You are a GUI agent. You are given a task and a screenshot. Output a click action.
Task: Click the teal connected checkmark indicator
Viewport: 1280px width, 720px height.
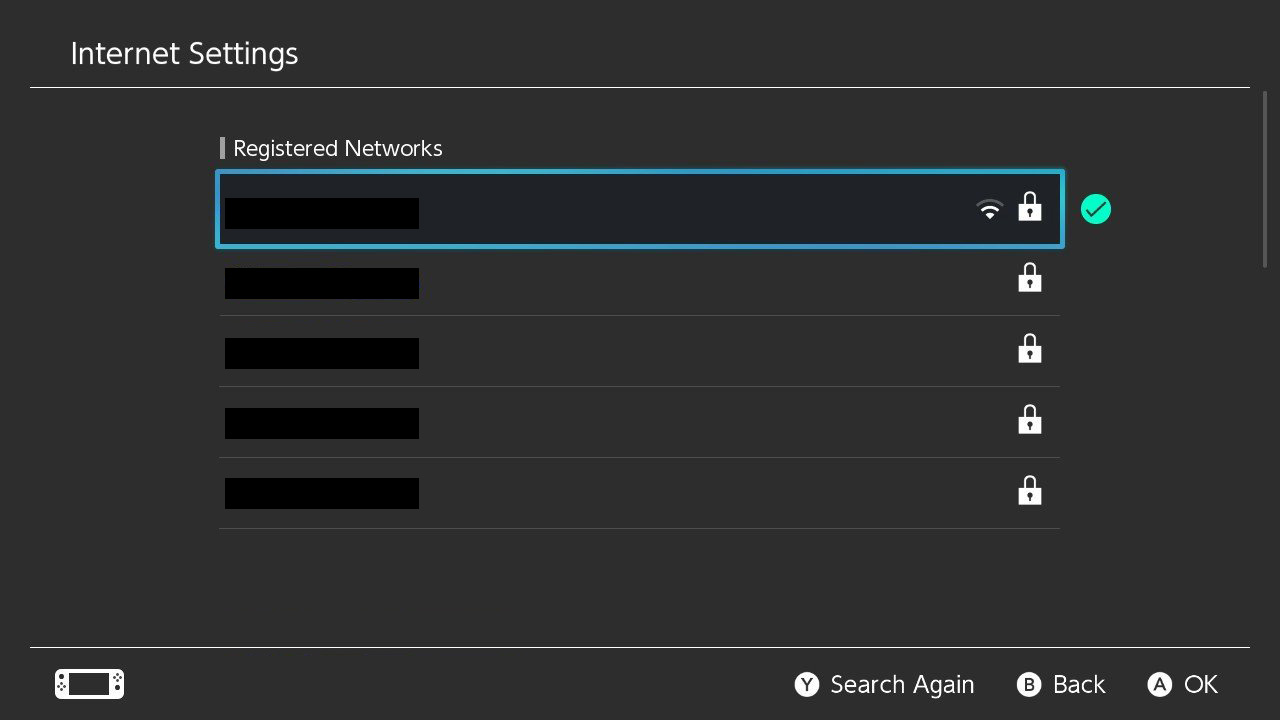coord(1096,209)
